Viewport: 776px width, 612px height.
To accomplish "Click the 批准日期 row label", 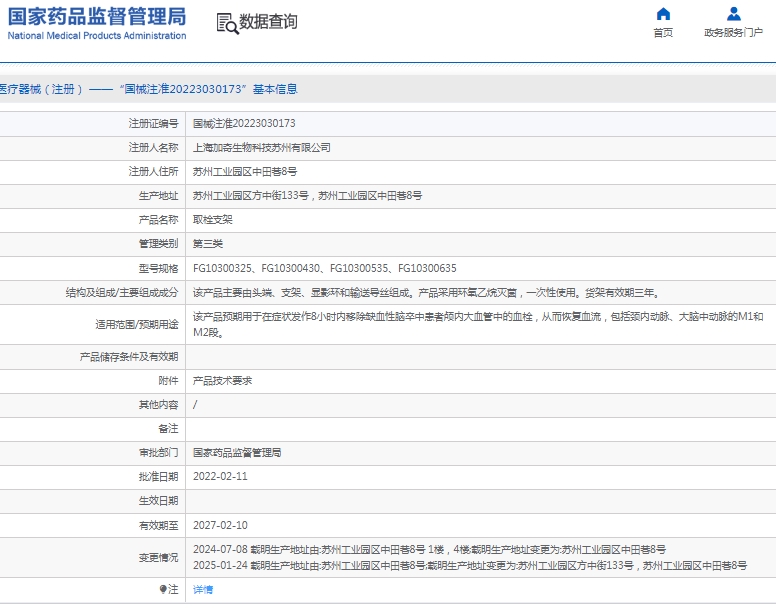I will coord(158,476).
